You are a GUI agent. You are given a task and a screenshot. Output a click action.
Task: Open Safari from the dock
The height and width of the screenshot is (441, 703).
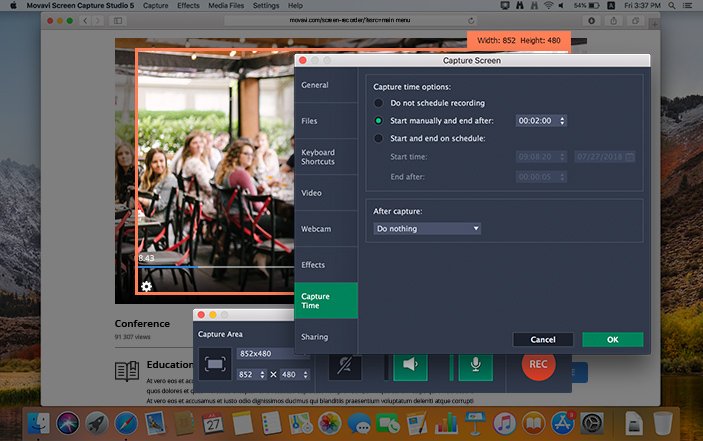[126, 423]
